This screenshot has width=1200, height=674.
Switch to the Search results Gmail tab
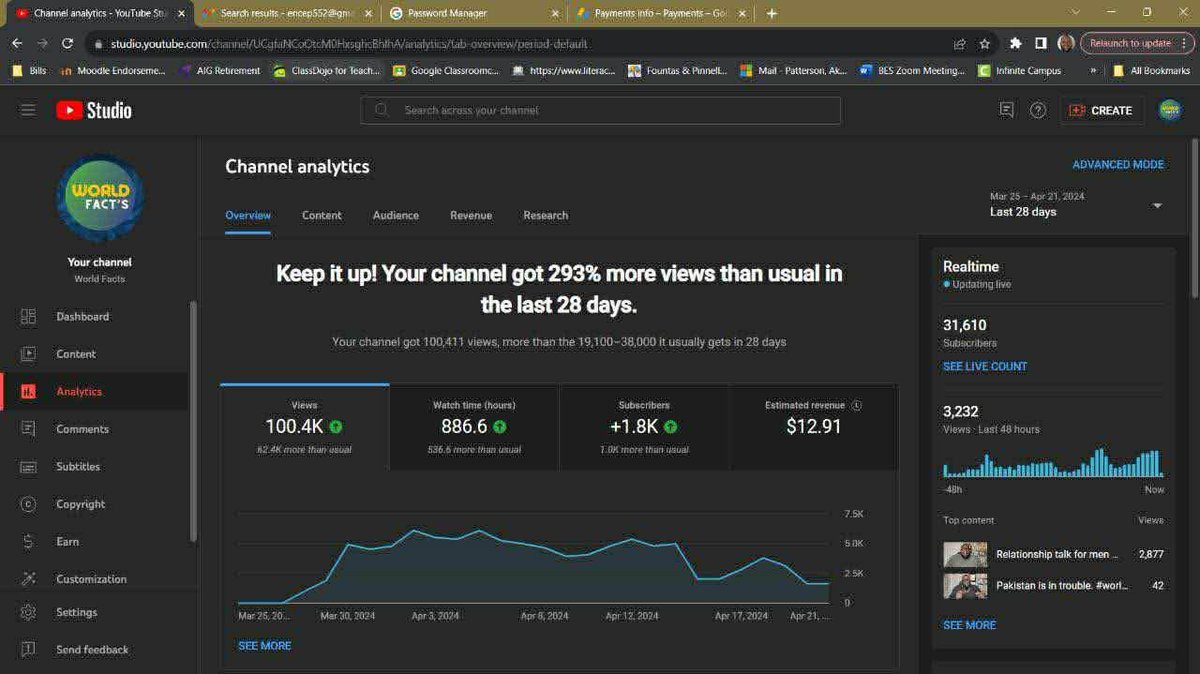point(285,13)
